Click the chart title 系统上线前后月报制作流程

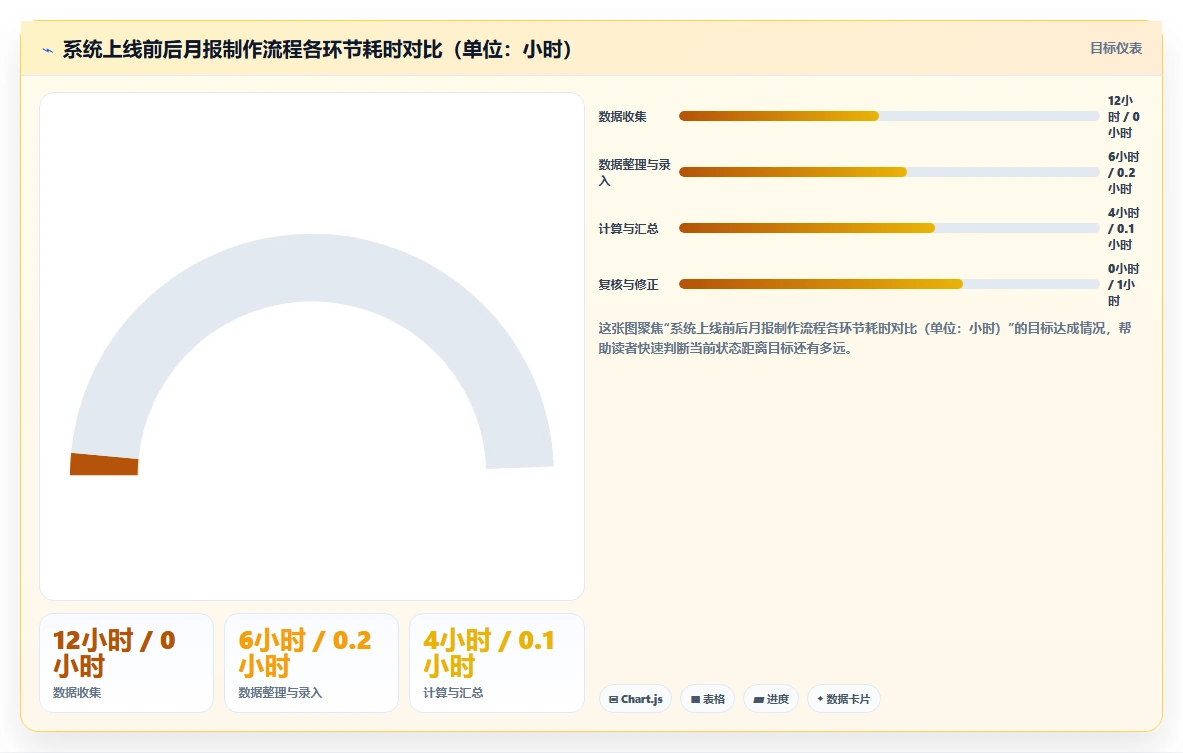point(317,49)
